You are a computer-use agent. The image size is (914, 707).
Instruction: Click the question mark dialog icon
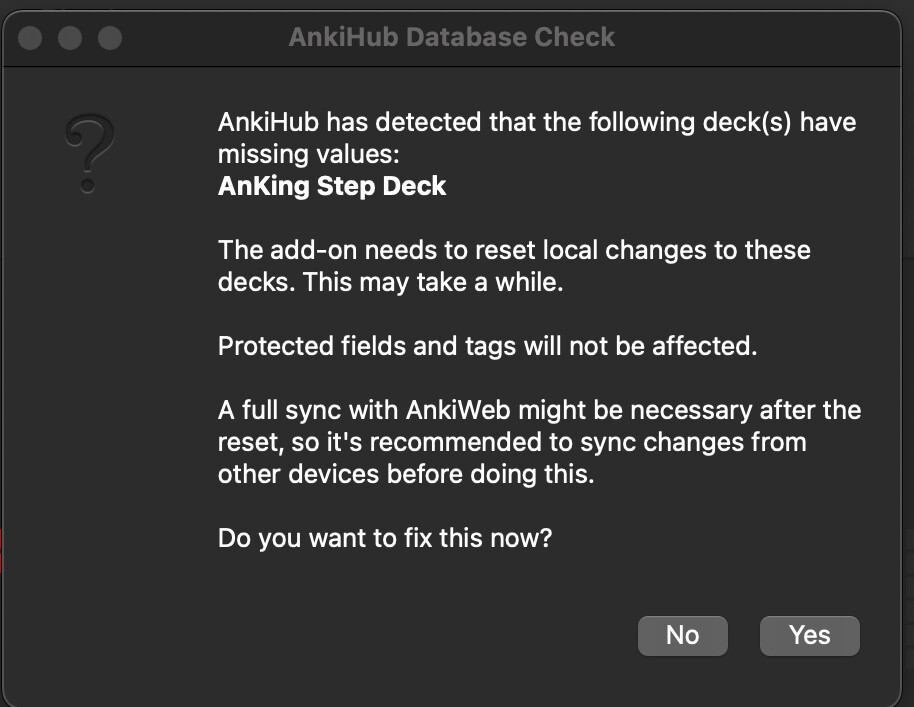point(90,153)
